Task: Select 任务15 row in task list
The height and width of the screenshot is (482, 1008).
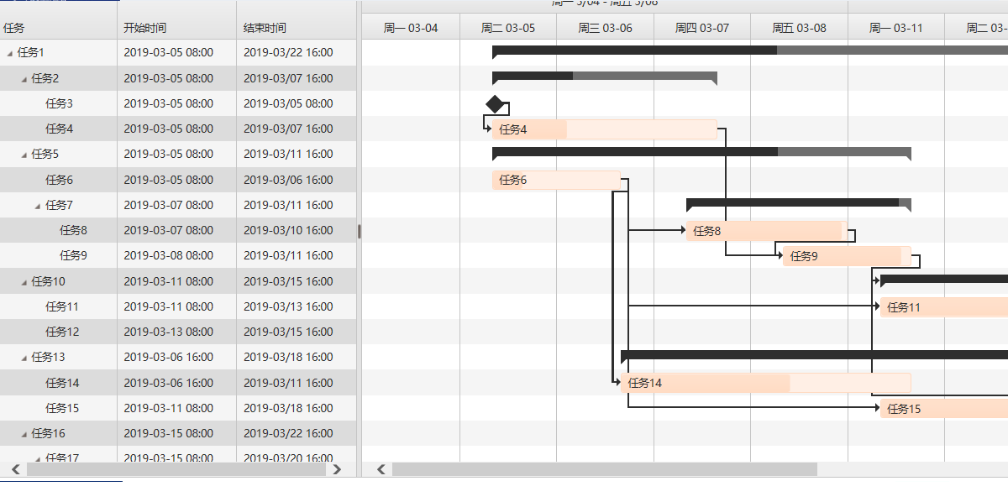Action: coord(178,408)
